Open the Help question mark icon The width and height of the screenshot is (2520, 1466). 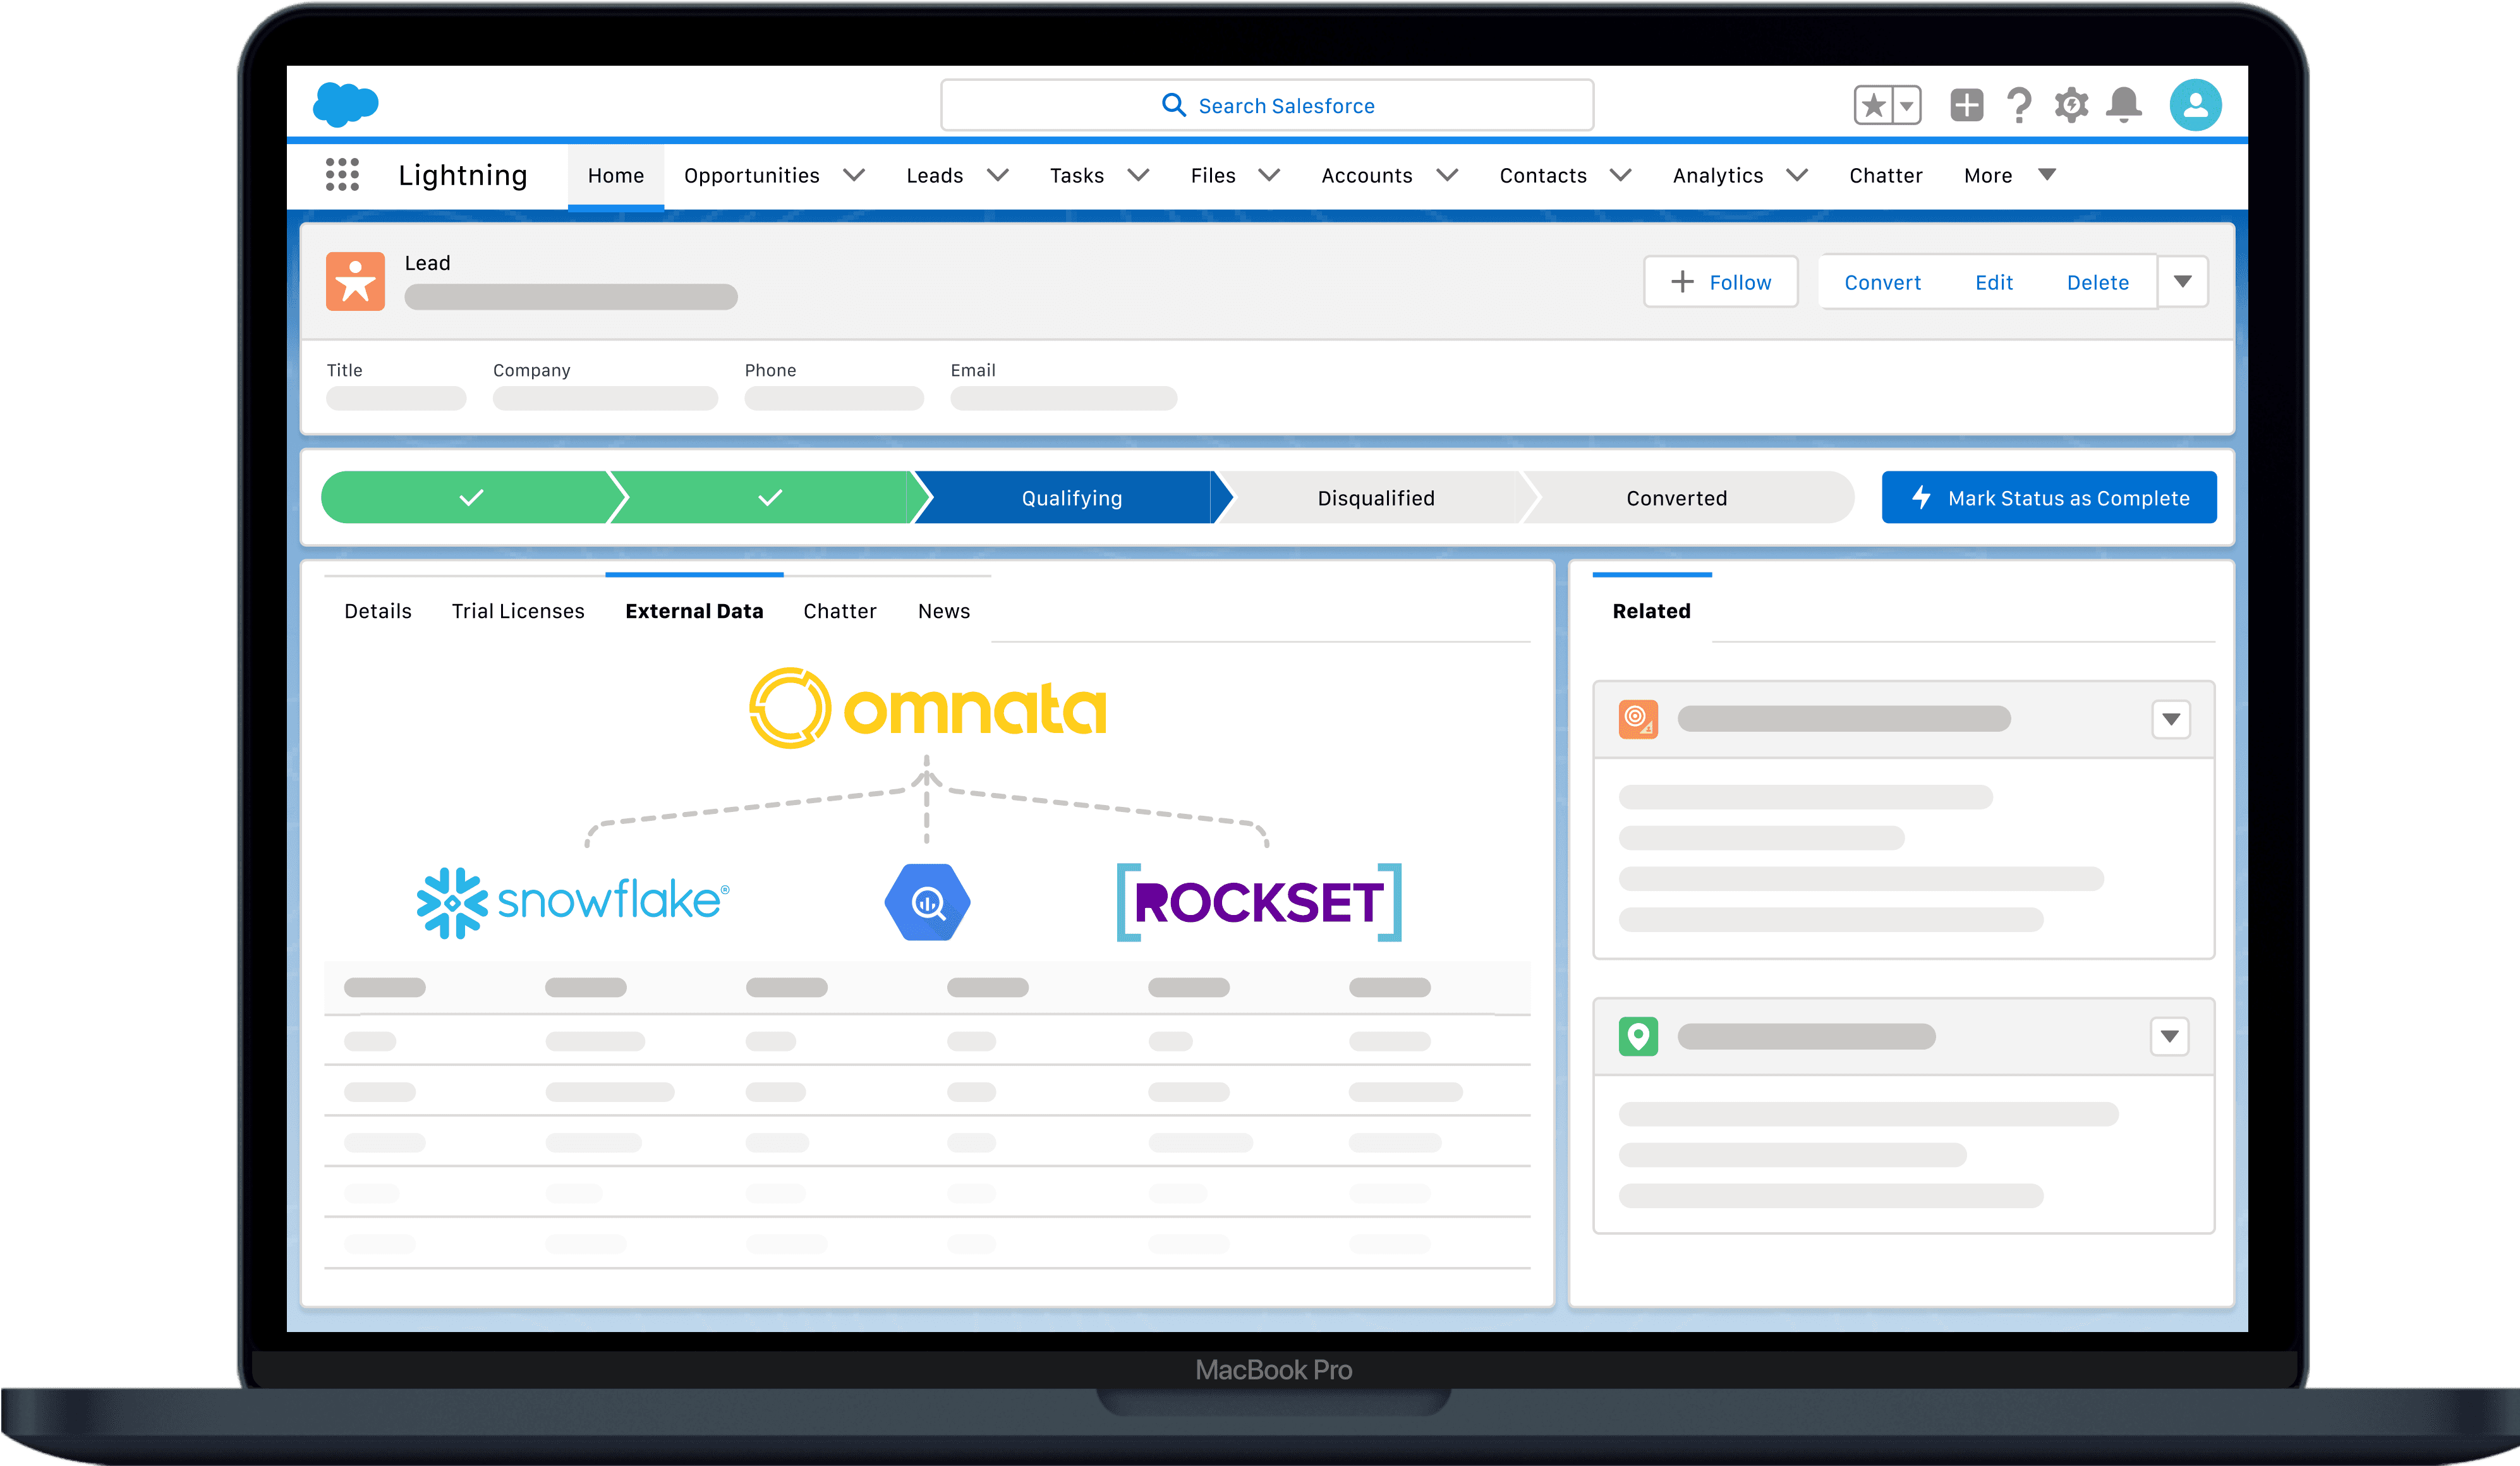2019,105
